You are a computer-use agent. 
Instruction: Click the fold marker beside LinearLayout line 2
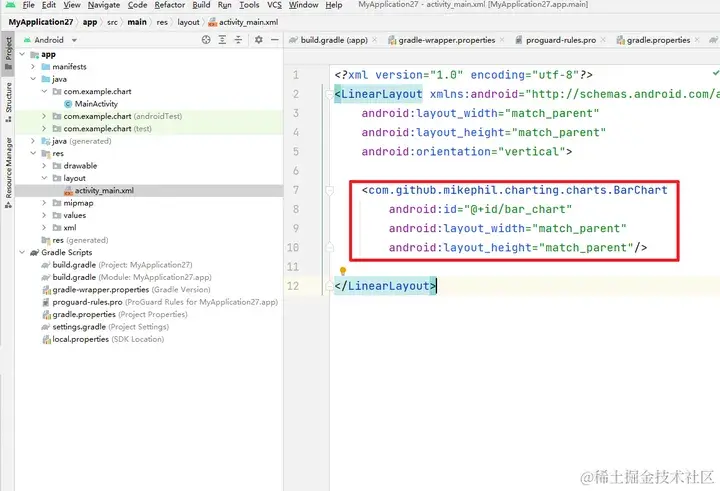point(329,95)
